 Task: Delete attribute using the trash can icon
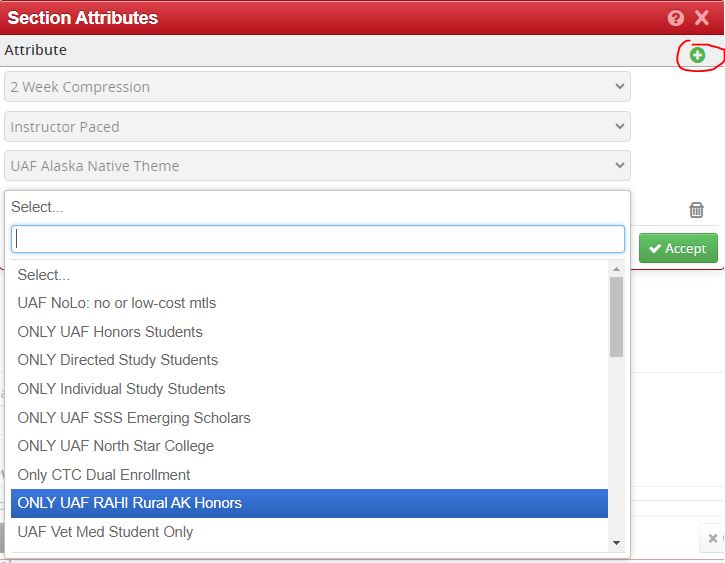697,210
